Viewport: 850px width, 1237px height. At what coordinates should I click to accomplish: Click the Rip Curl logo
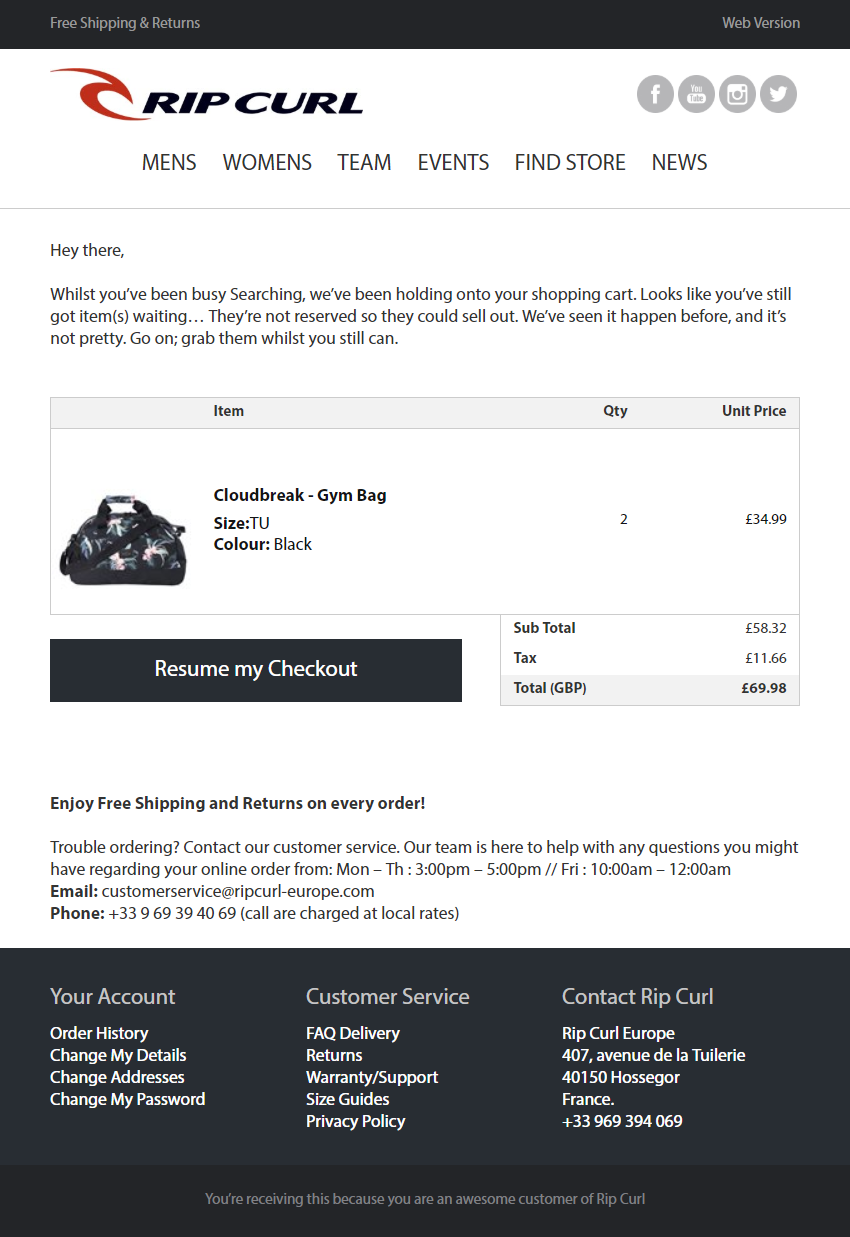206,94
